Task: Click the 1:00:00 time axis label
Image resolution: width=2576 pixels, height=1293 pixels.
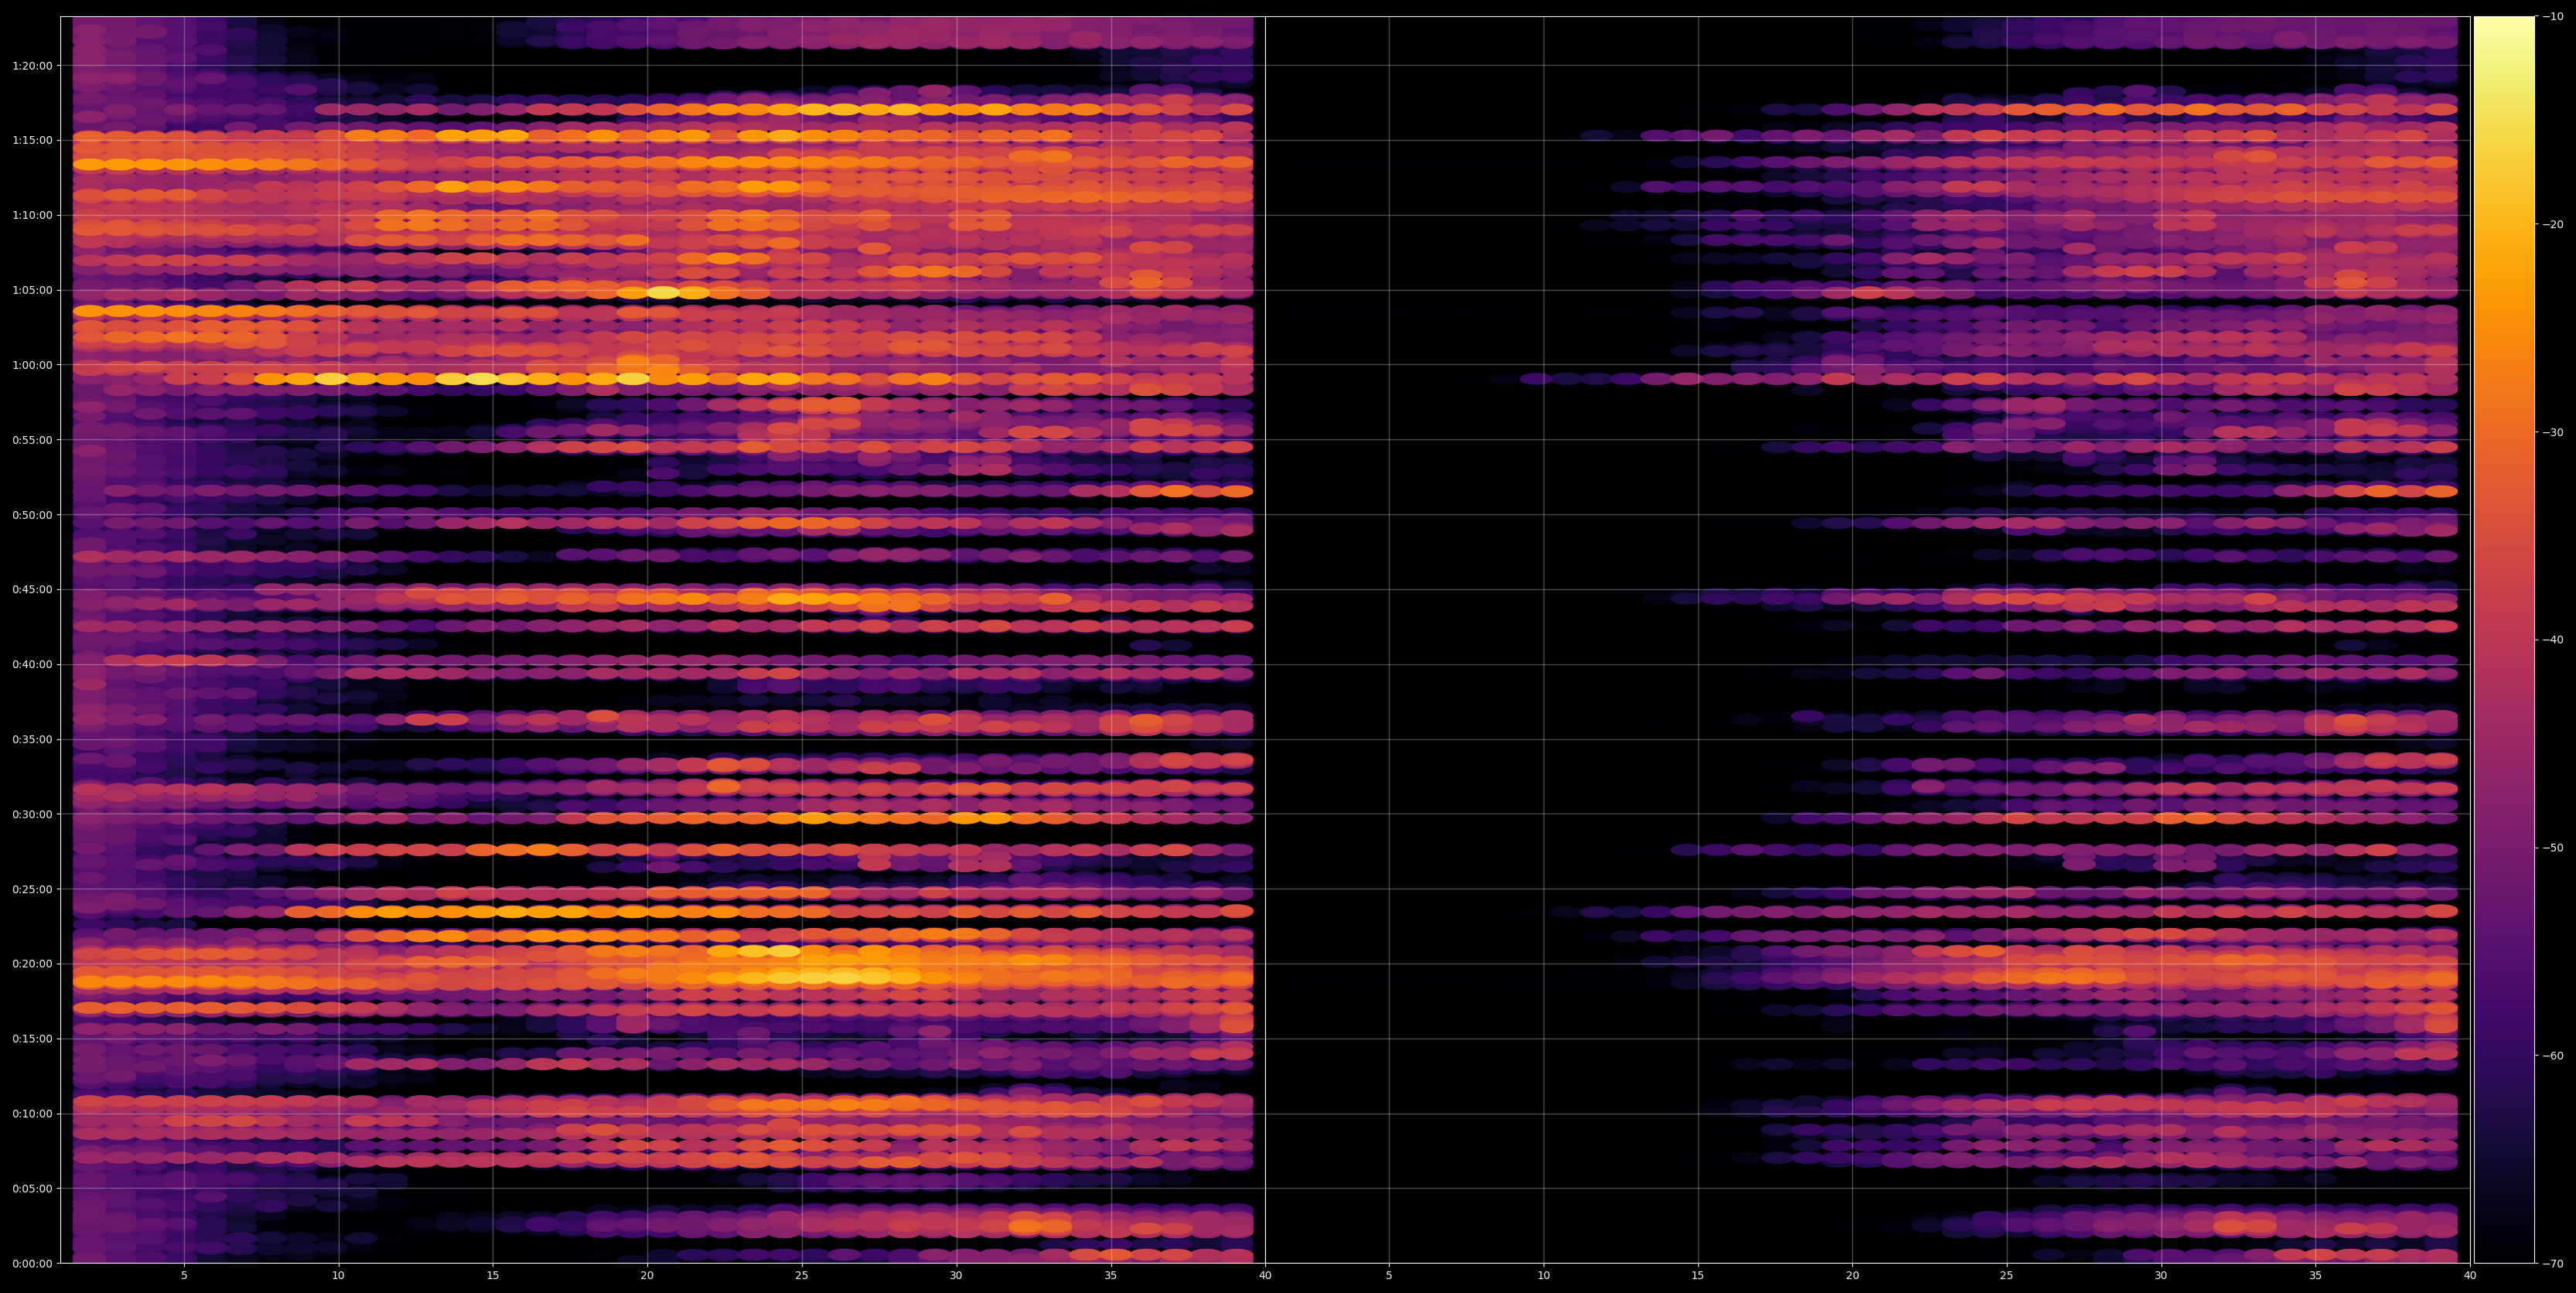Action: 32,365
